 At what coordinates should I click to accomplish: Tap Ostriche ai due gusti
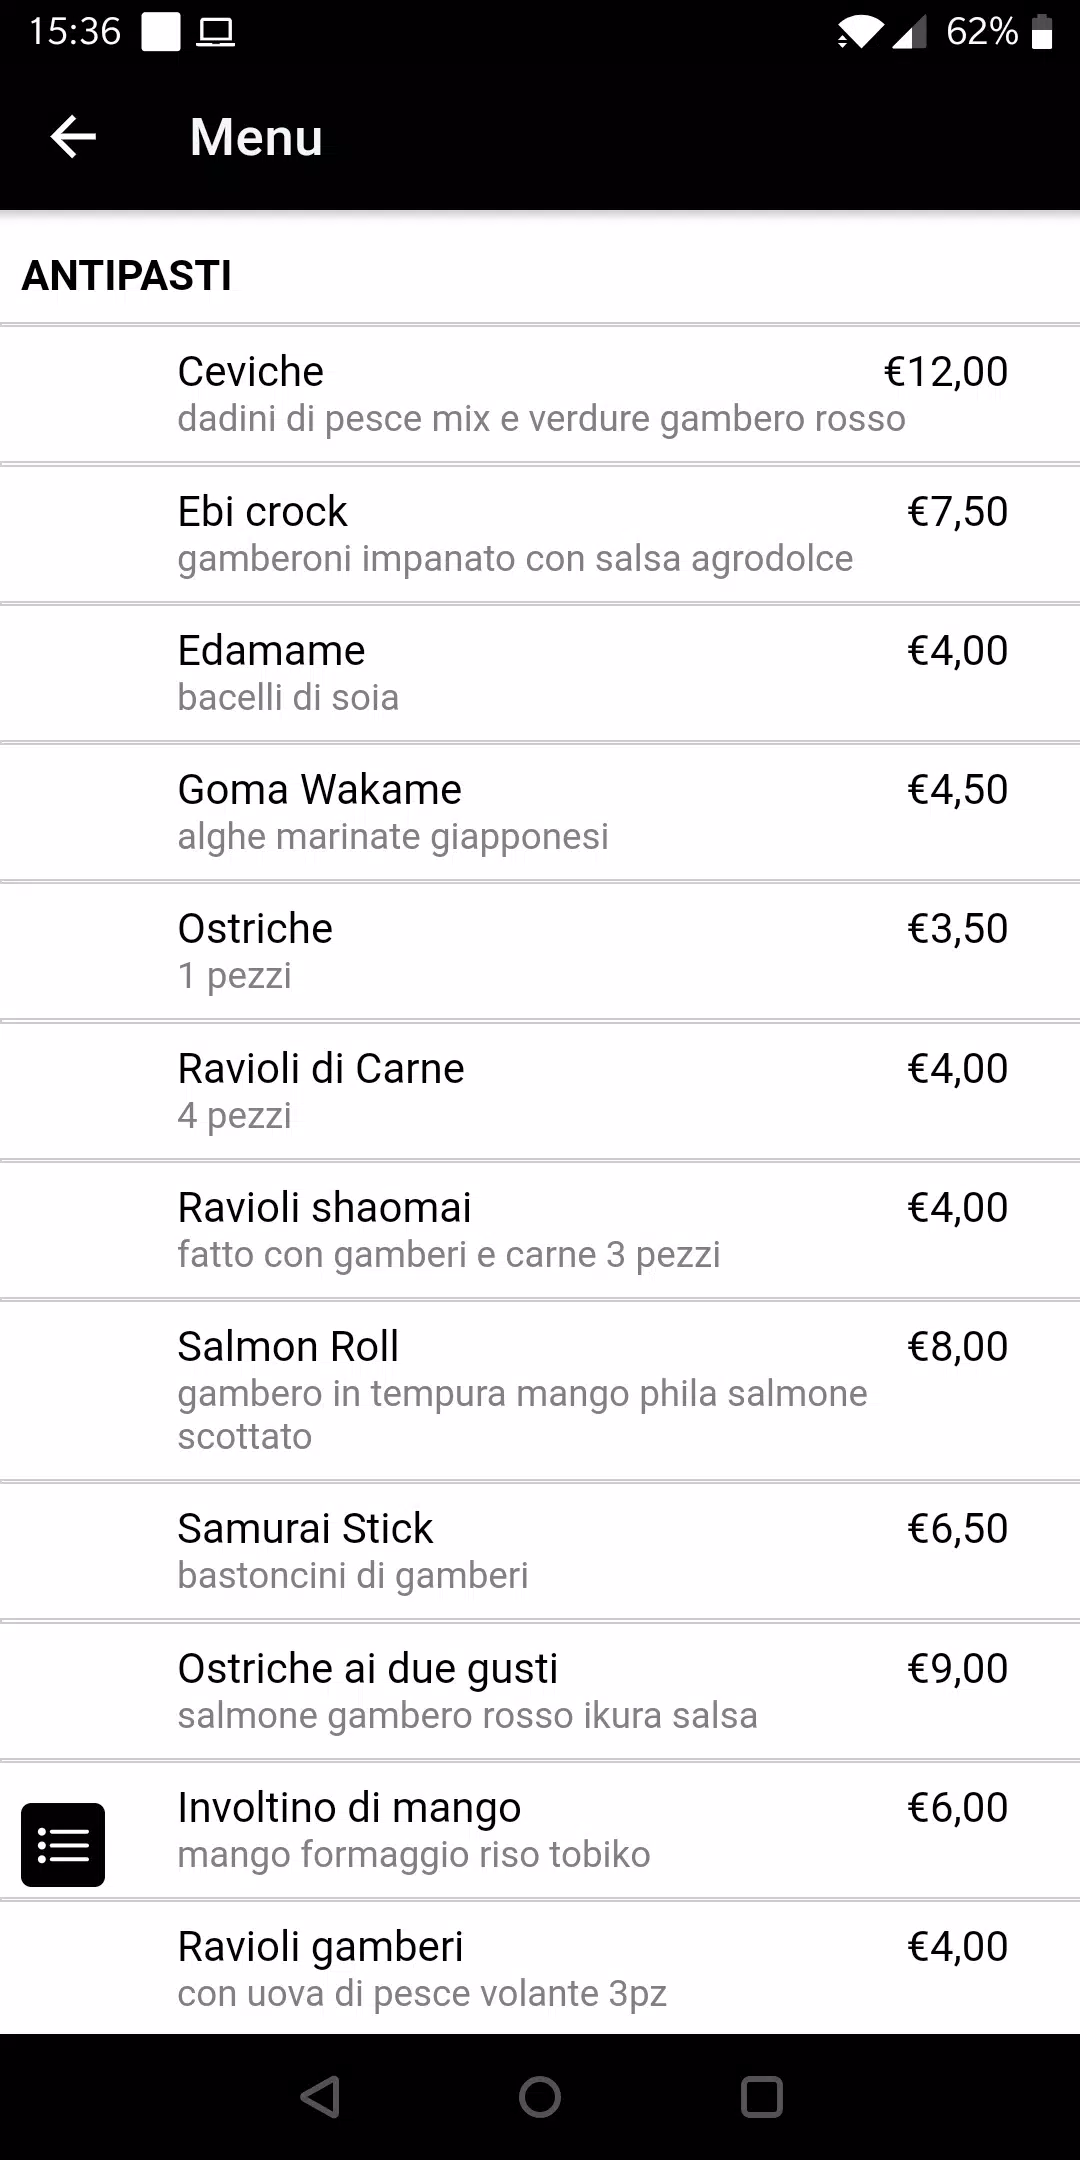point(540,1691)
